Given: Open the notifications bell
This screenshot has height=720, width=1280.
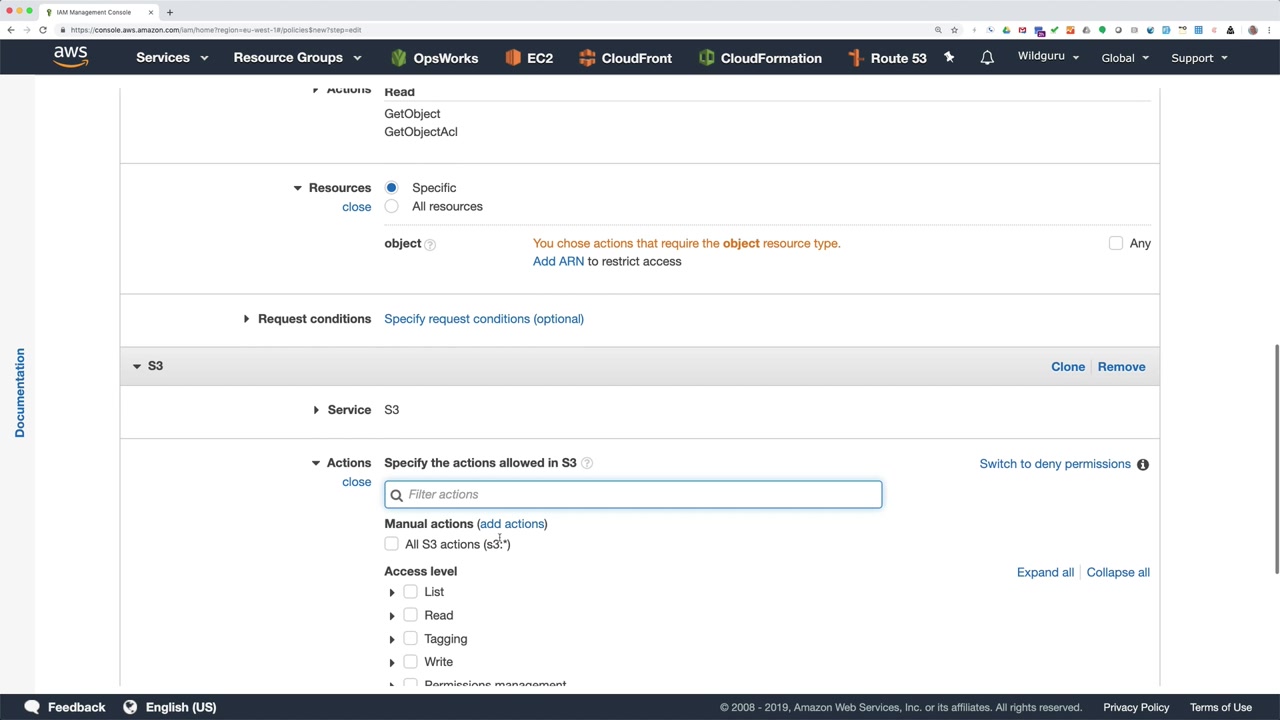Looking at the screenshot, I should [987, 58].
